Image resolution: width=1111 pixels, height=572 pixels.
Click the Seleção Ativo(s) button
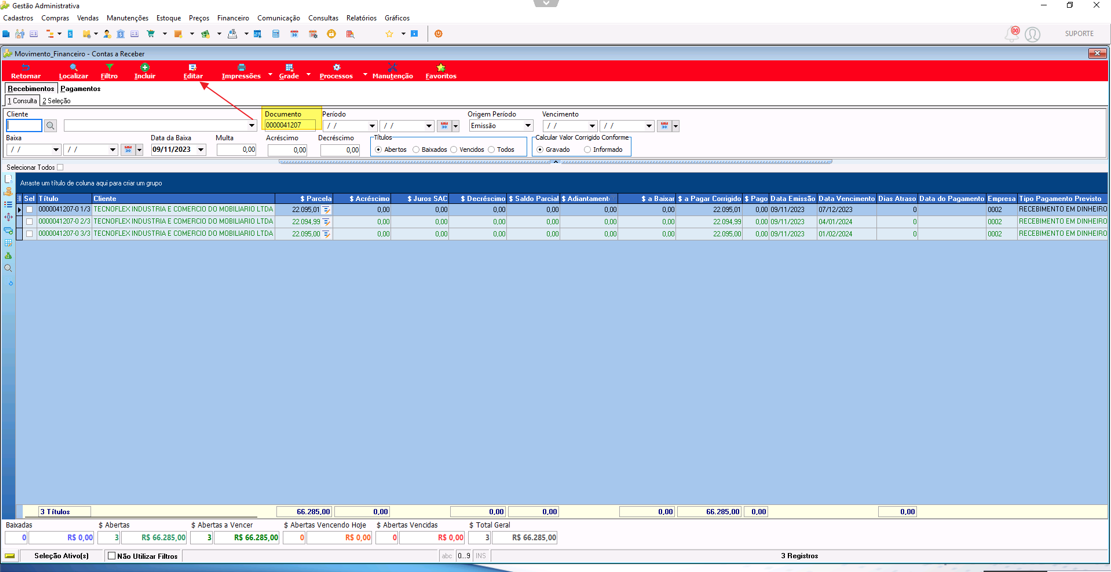(x=62, y=556)
